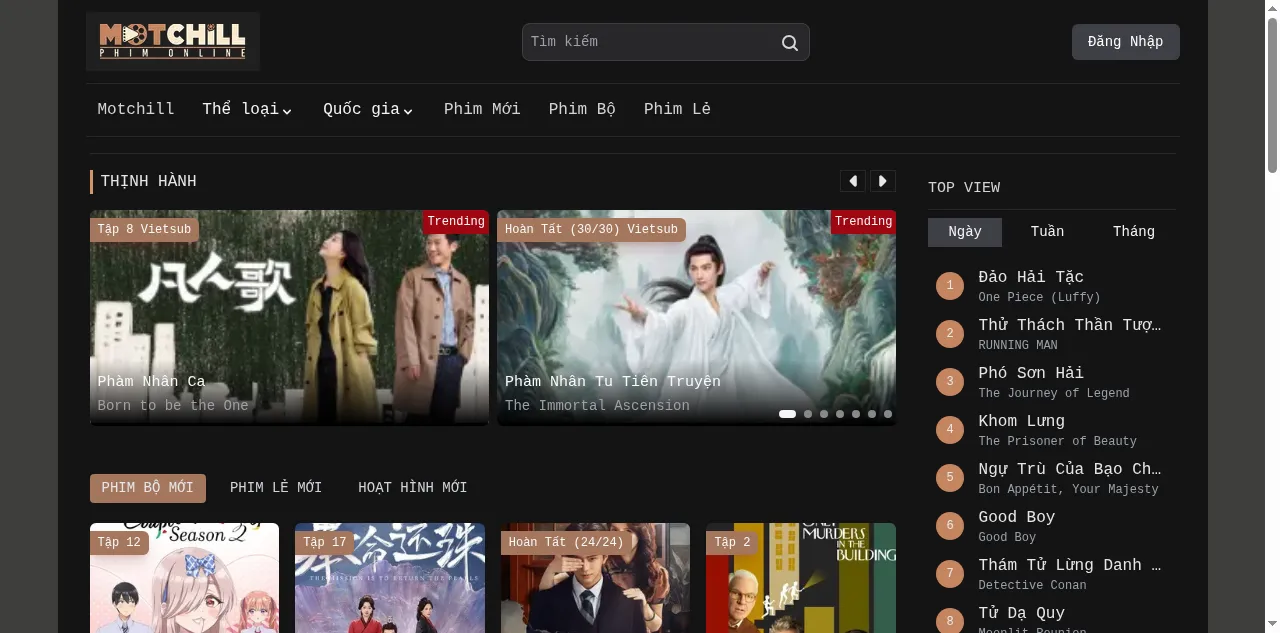
Task: Select the Phim Lẻ Mới tab
Action: pos(276,488)
